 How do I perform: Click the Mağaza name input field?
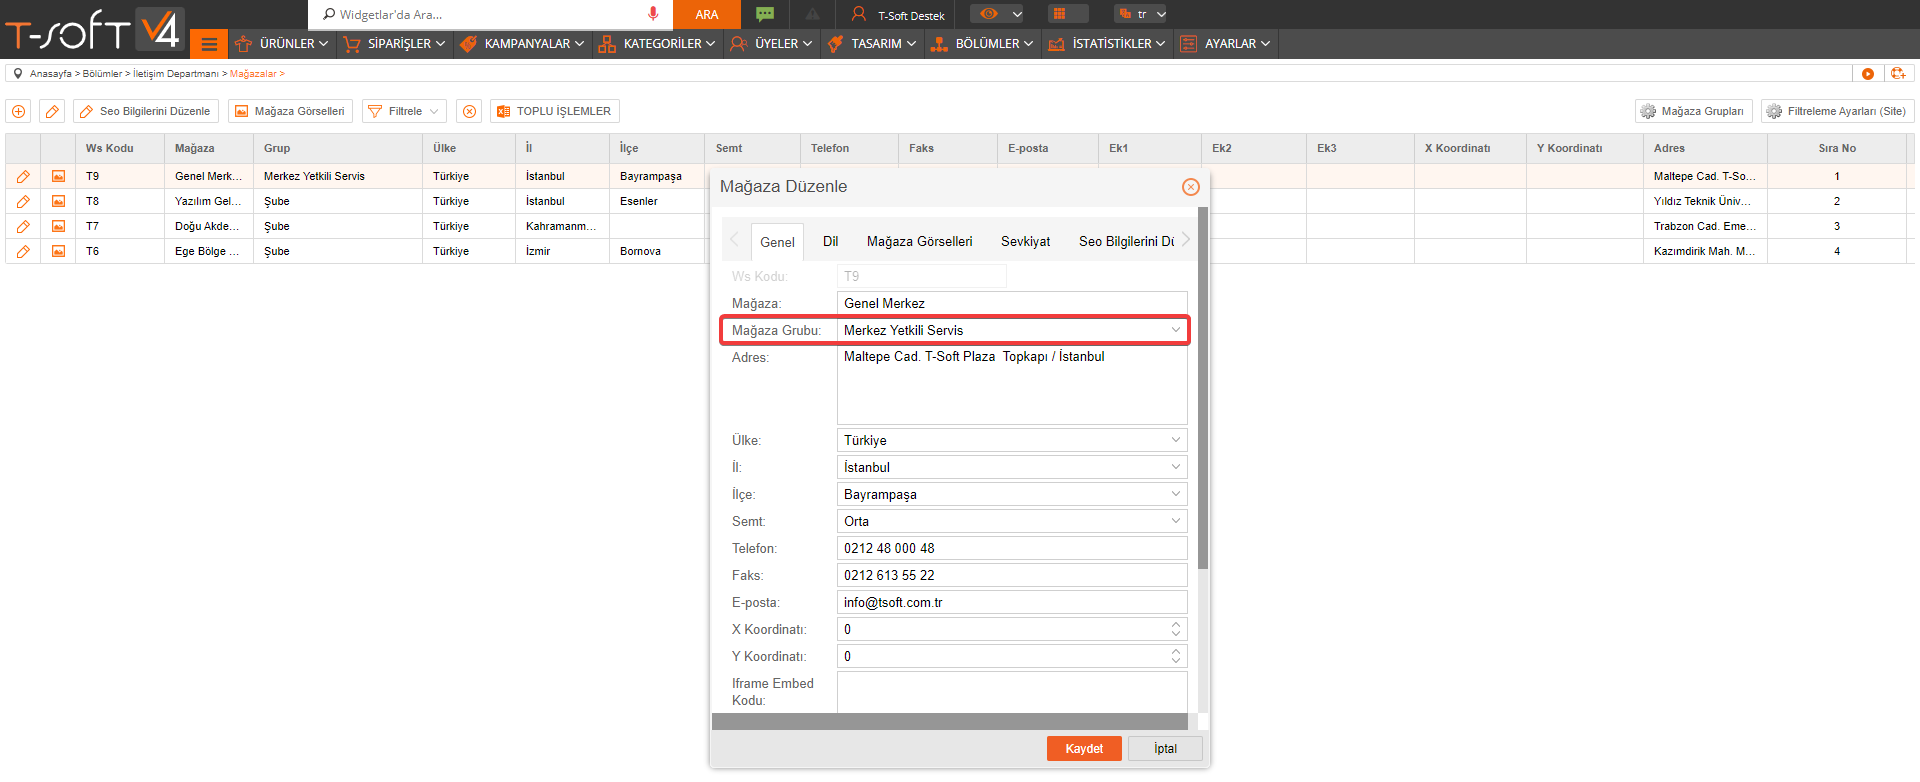pyautogui.click(x=1012, y=303)
